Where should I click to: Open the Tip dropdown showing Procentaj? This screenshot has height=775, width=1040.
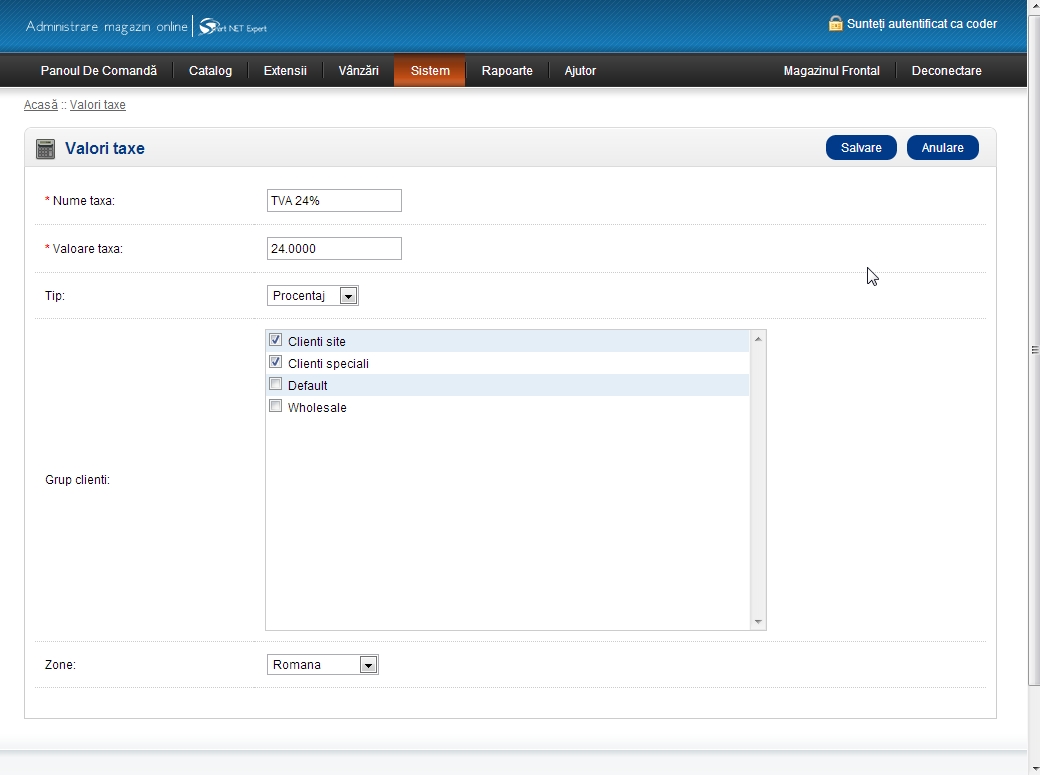(313, 296)
